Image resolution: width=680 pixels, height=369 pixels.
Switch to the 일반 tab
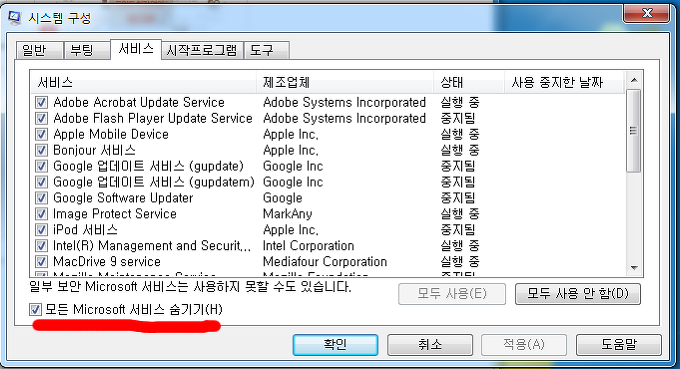click(x=39, y=50)
